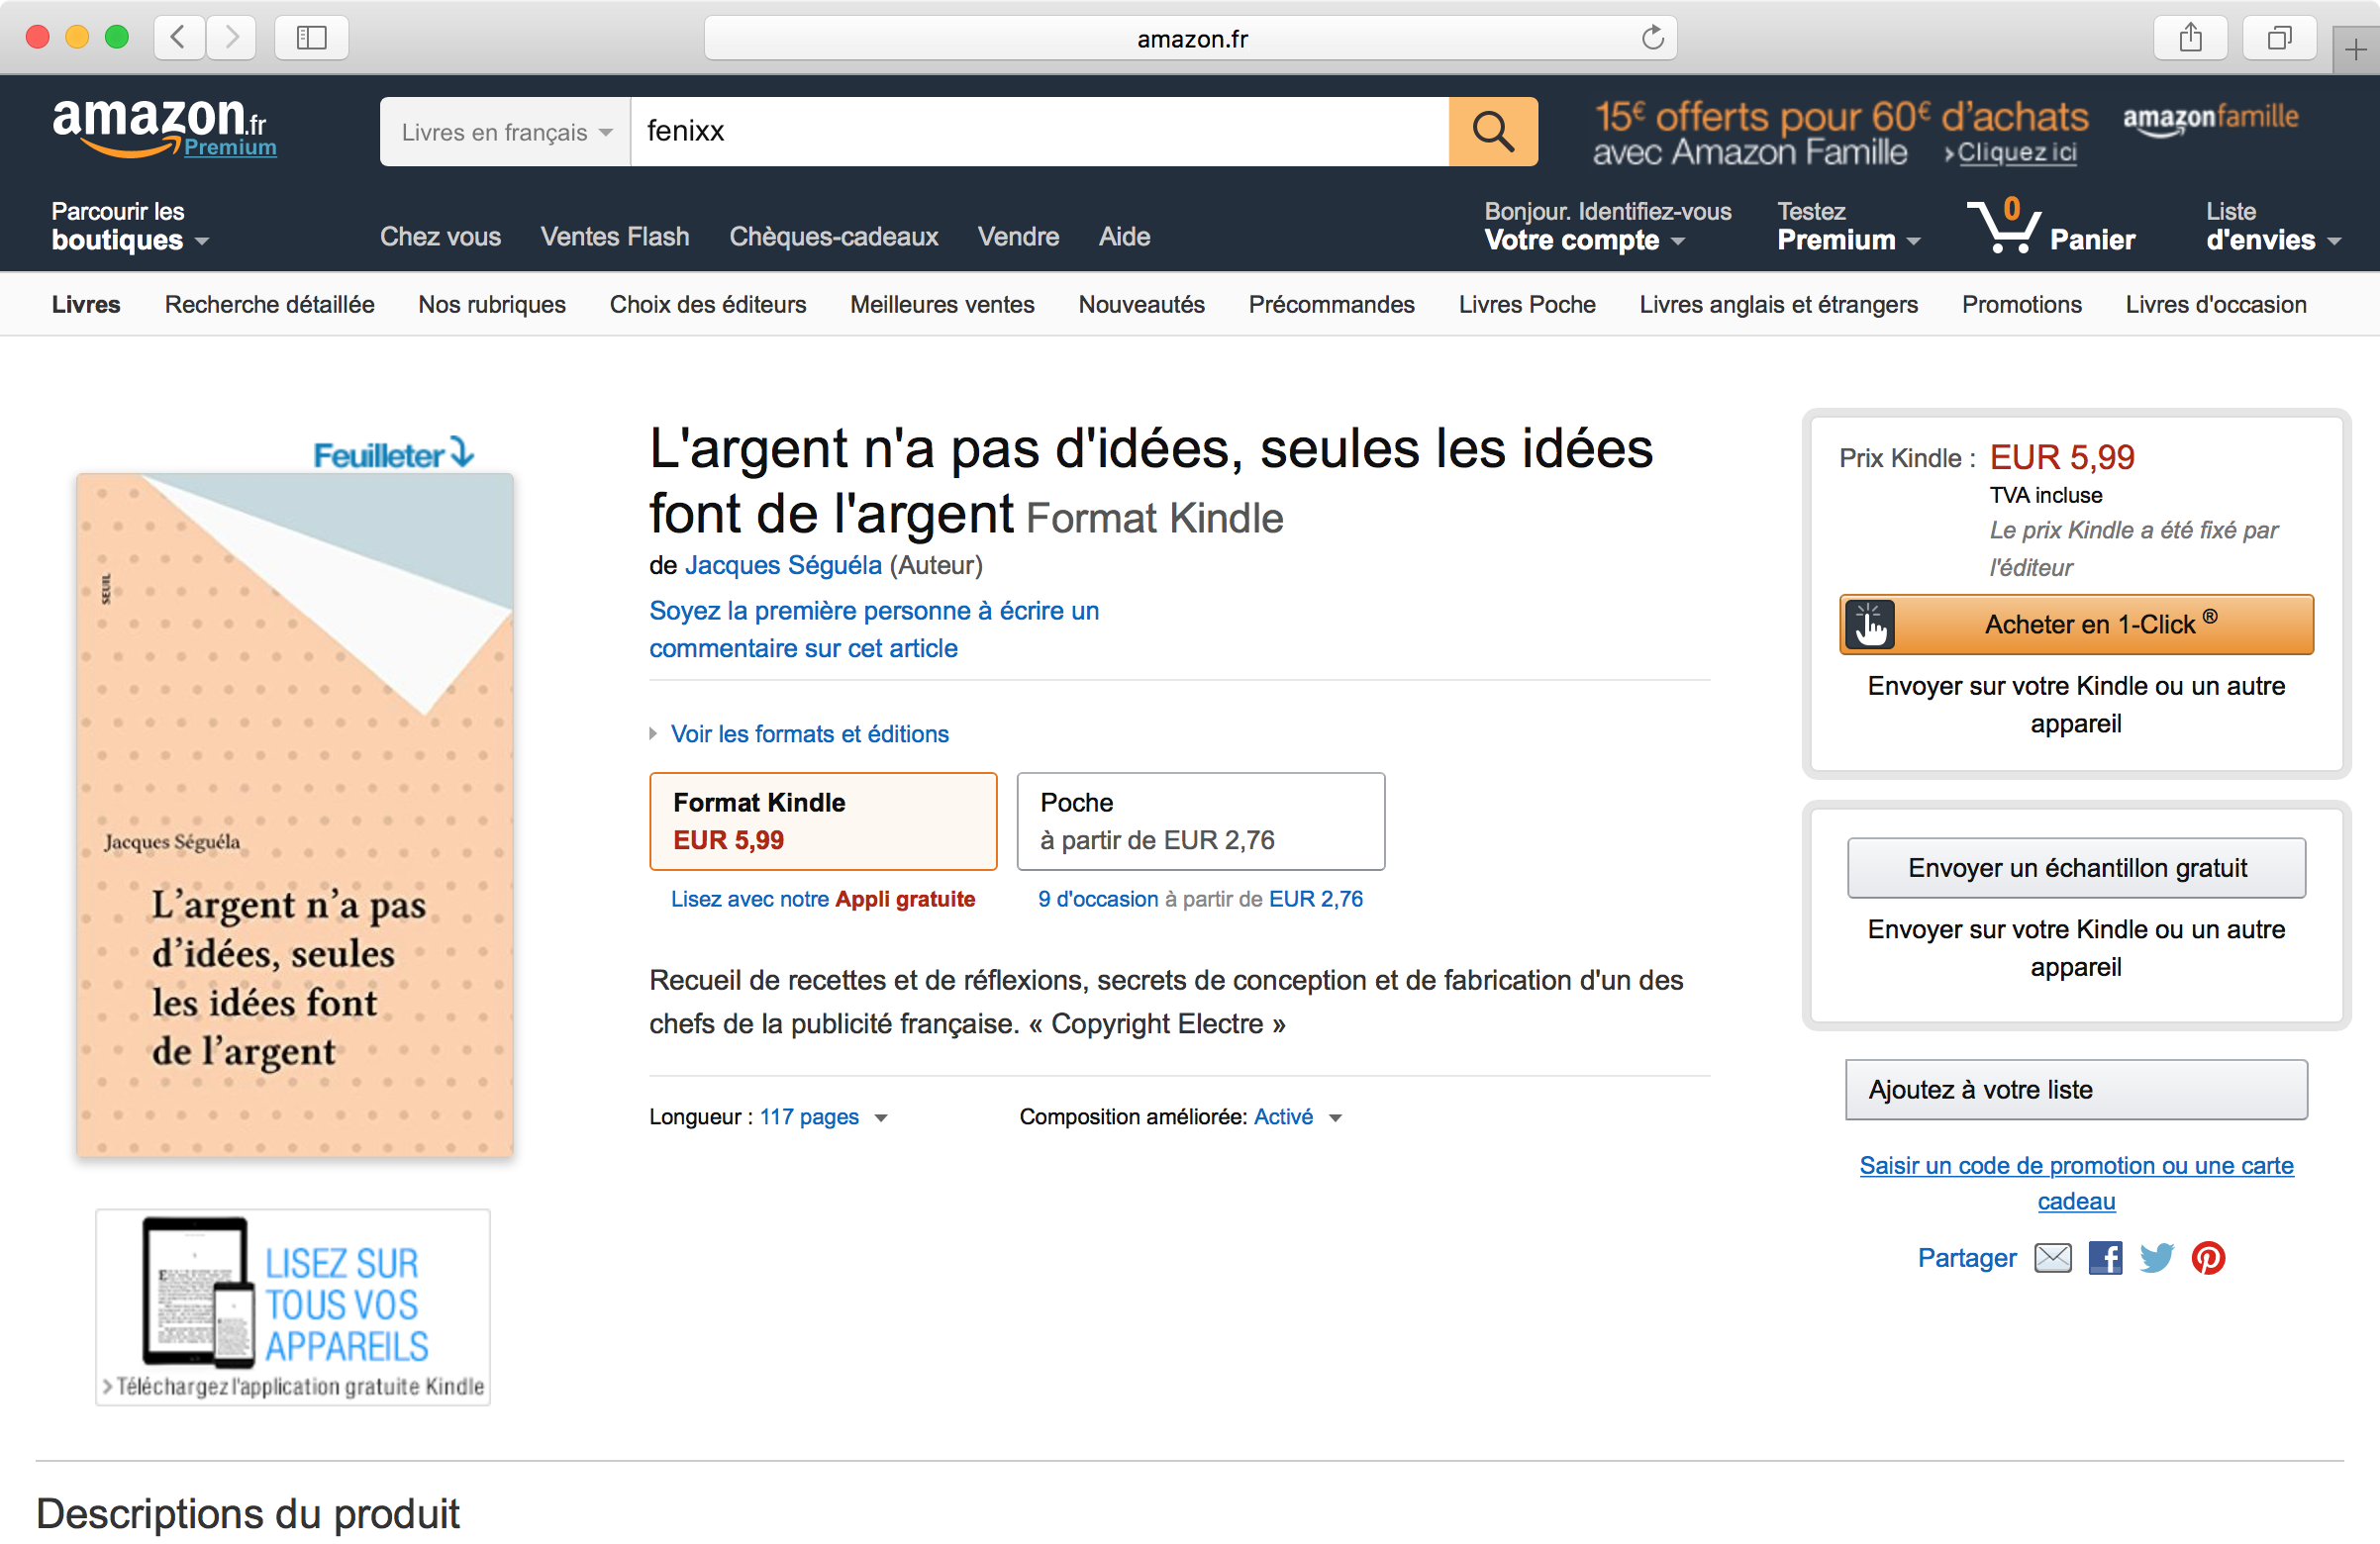The image size is (2380, 1544).
Task: Share the book on Twitter
Action: [x=2156, y=1257]
